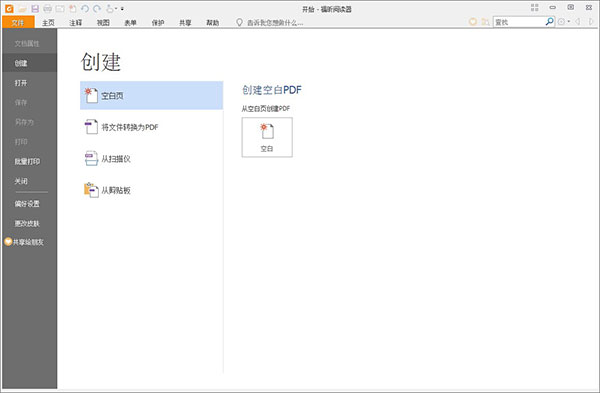Viewport: 600px width, 393px height.
Task: Open the 注释 ribbon tab
Action: (x=75, y=23)
